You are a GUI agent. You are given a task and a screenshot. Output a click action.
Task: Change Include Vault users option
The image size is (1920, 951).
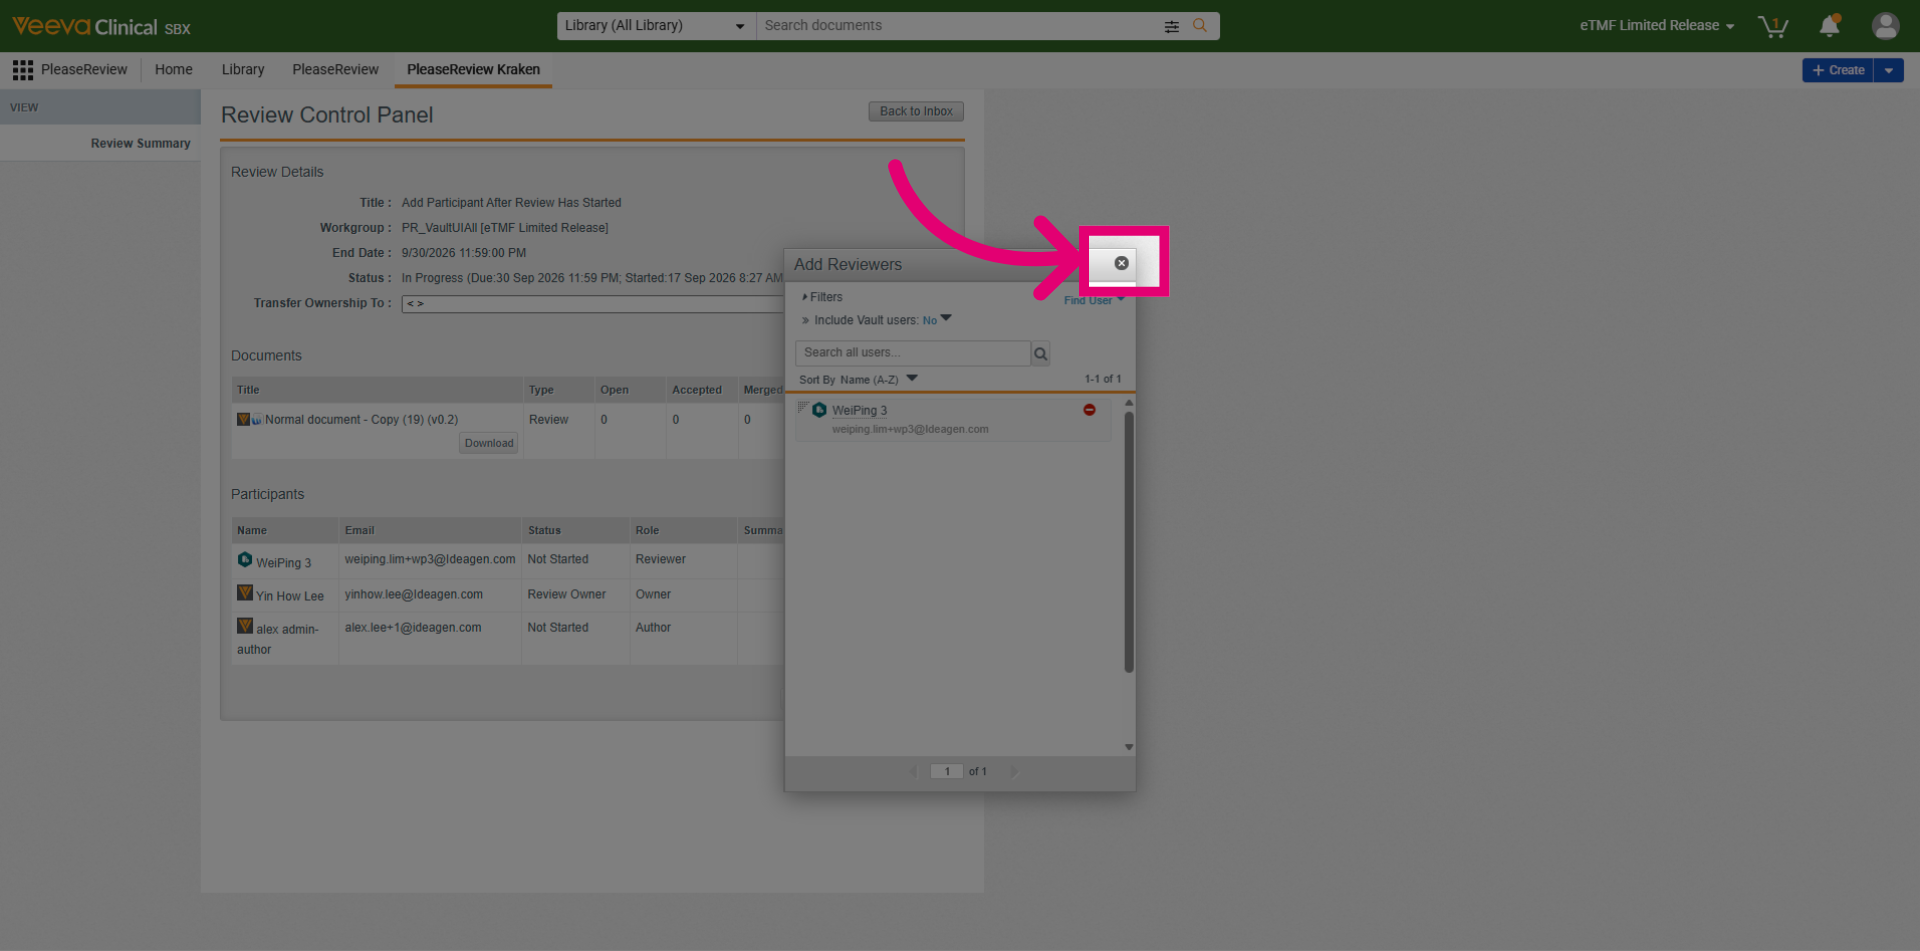tap(937, 320)
